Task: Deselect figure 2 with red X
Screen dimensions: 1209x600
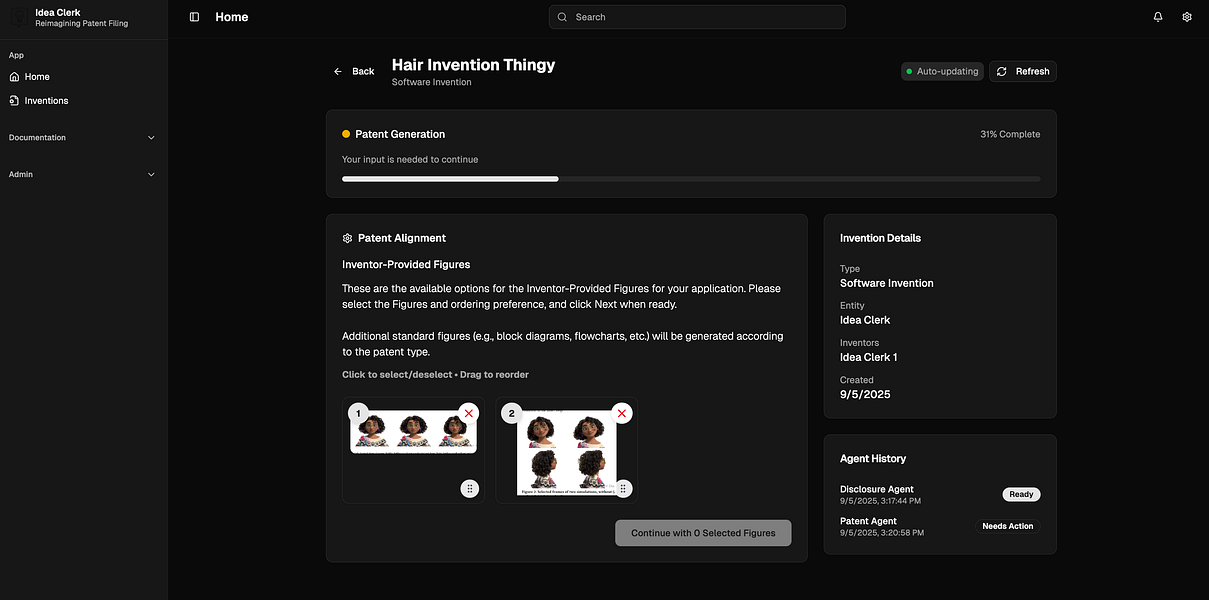Action: [622, 413]
